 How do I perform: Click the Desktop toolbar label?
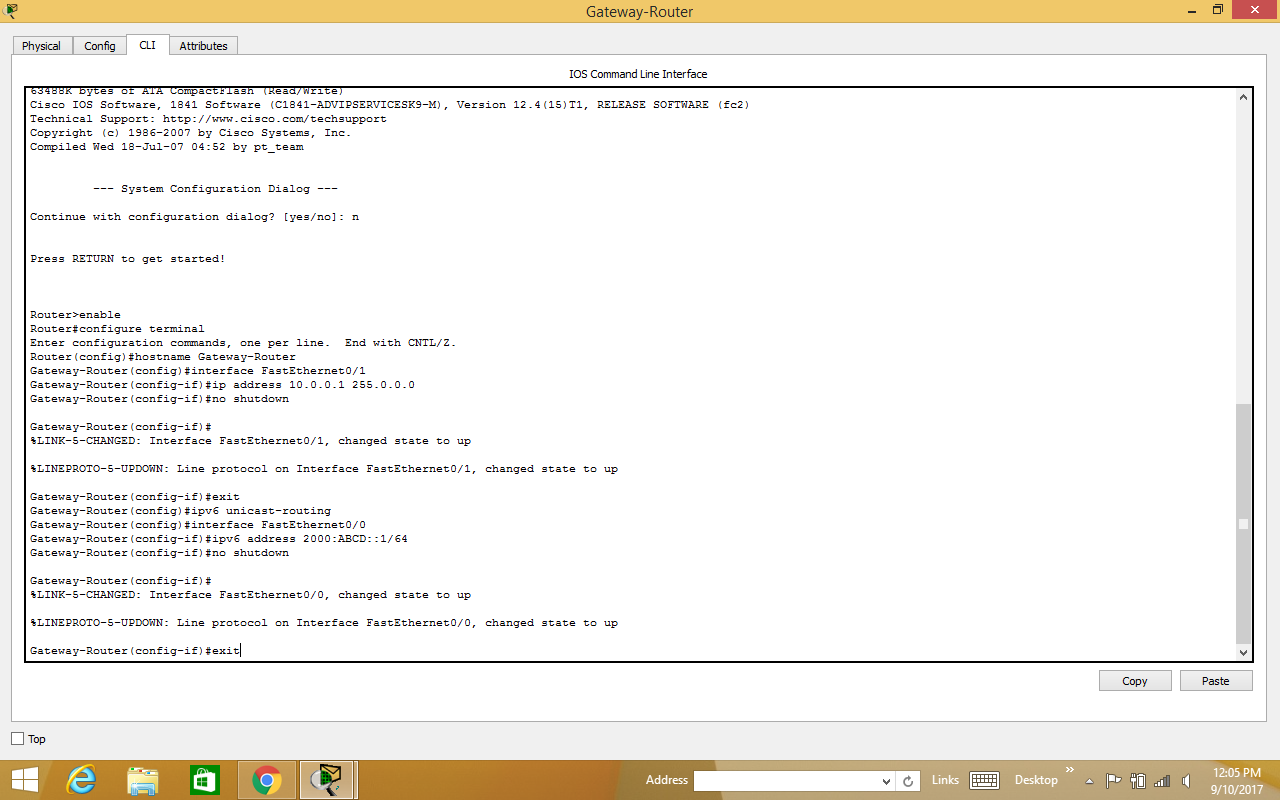pos(1036,780)
